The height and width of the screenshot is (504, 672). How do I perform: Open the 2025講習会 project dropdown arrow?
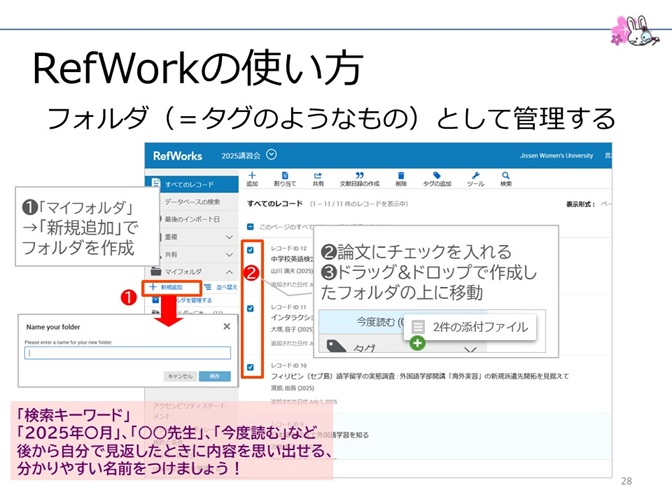(x=271, y=155)
